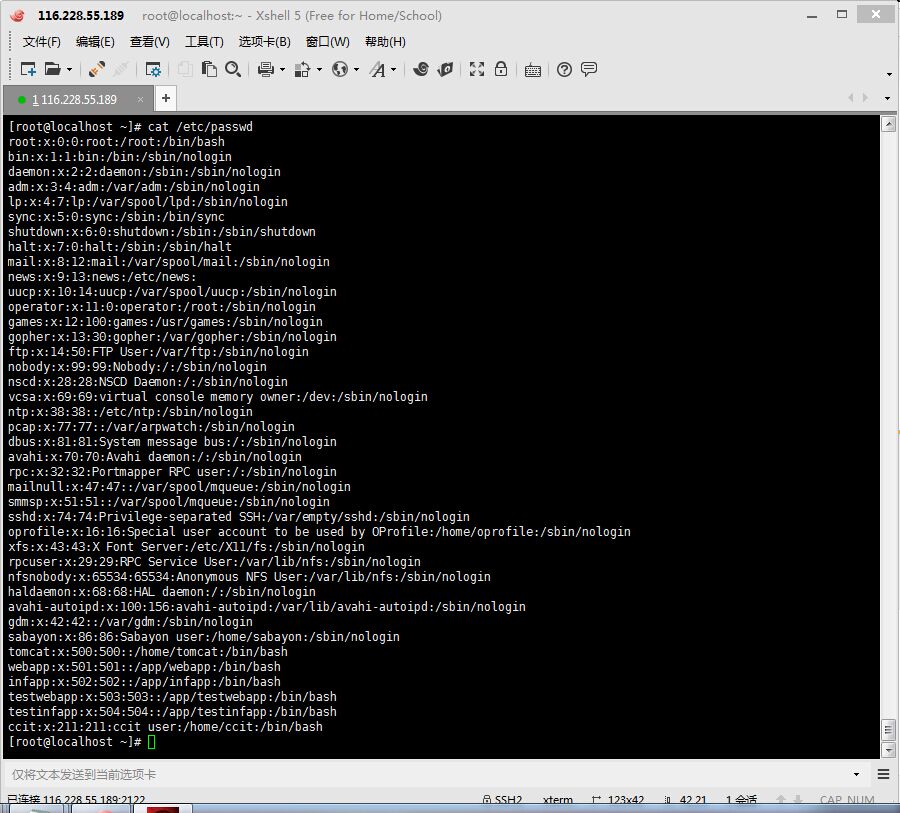900x813 pixels.
Task: Click the cat /etc/passwd command line
Action: point(200,127)
